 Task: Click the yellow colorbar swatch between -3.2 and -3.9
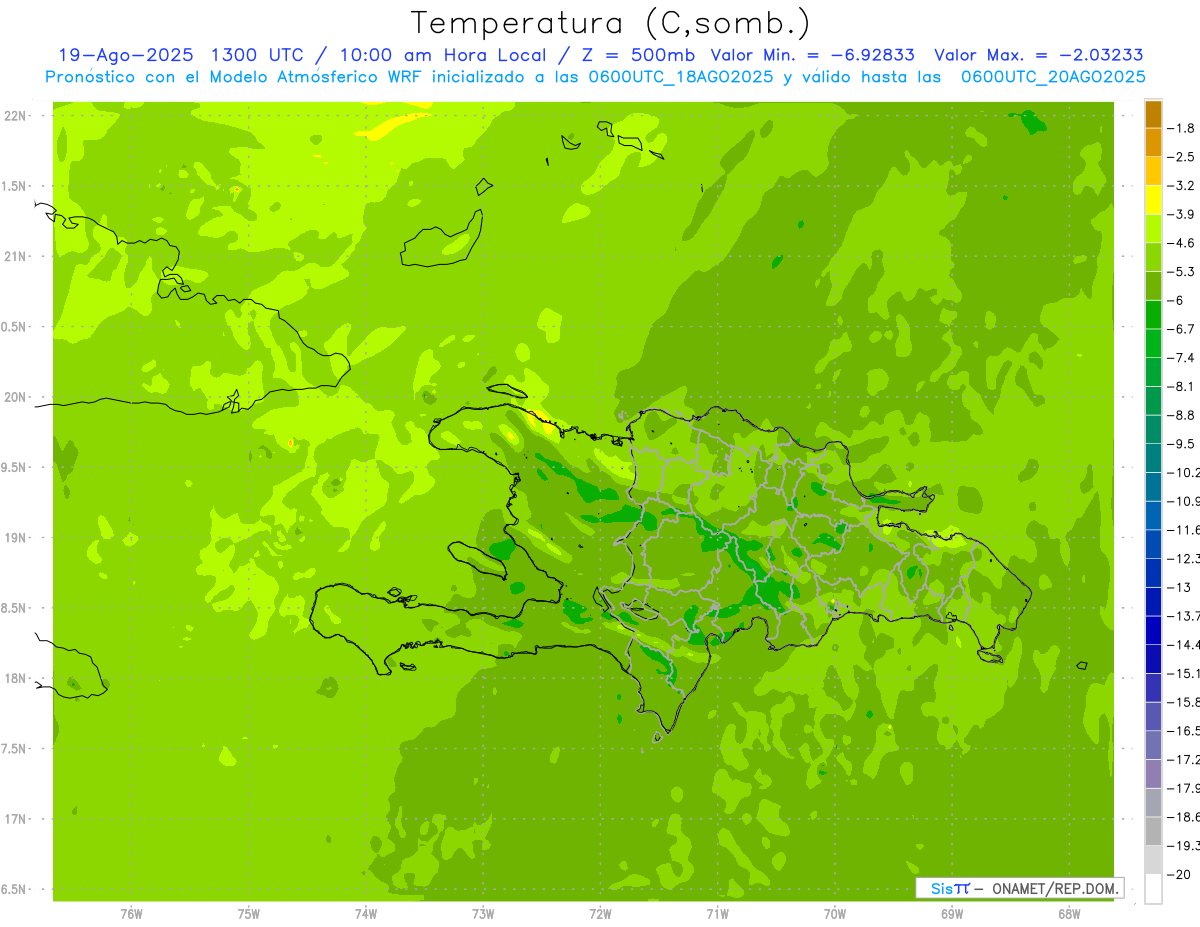[1153, 200]
